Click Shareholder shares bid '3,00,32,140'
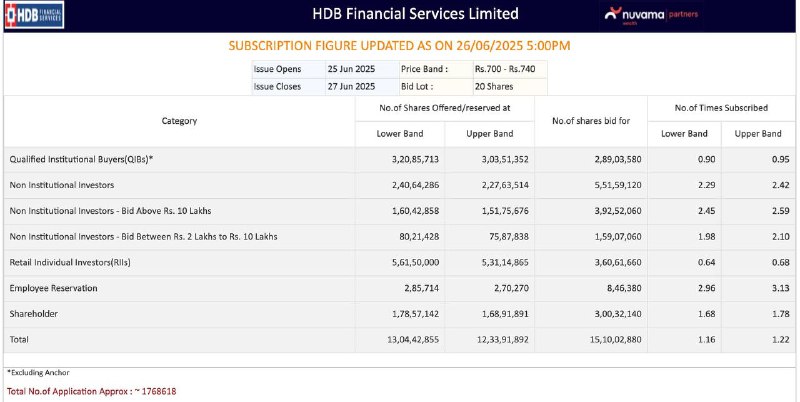Image resolution: width=800 pixels, height=402 pixels. click(x=618, y=314)
